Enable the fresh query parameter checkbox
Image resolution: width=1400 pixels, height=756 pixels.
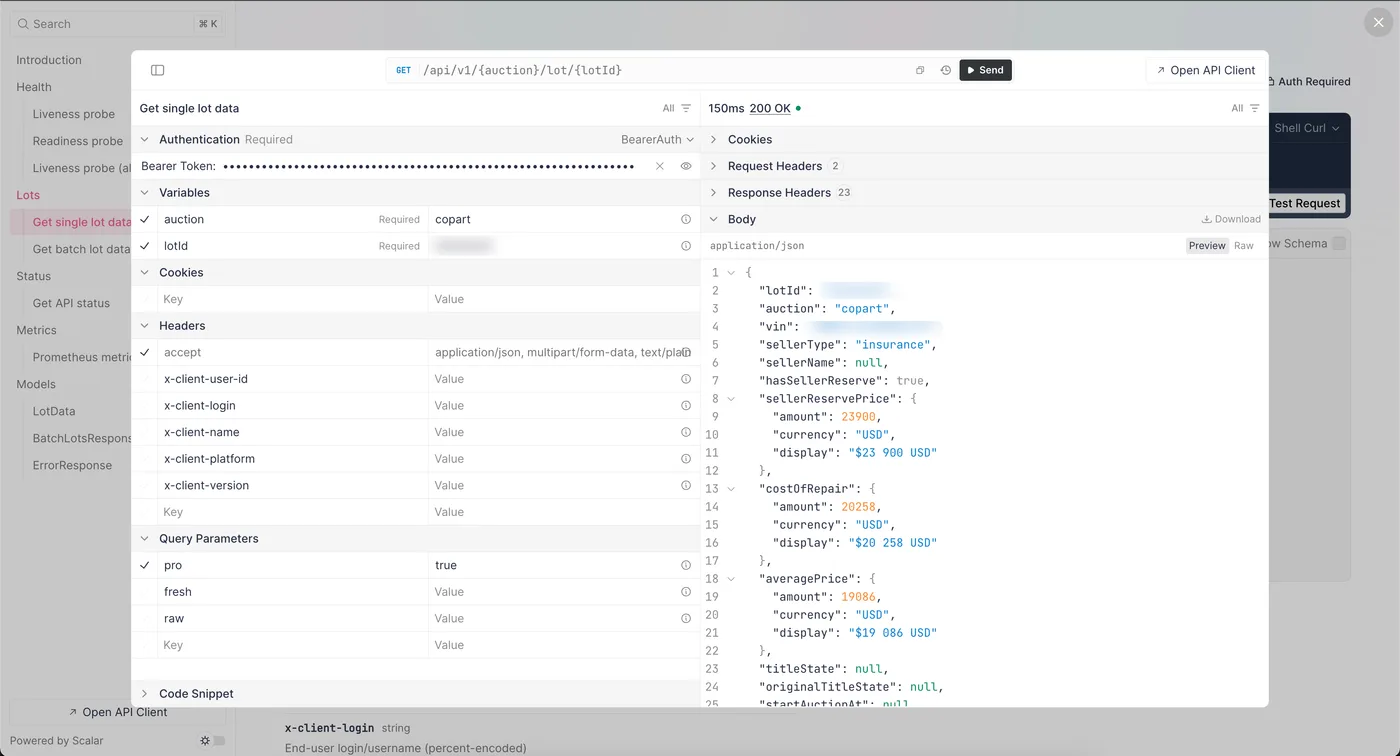coord(145,592)
